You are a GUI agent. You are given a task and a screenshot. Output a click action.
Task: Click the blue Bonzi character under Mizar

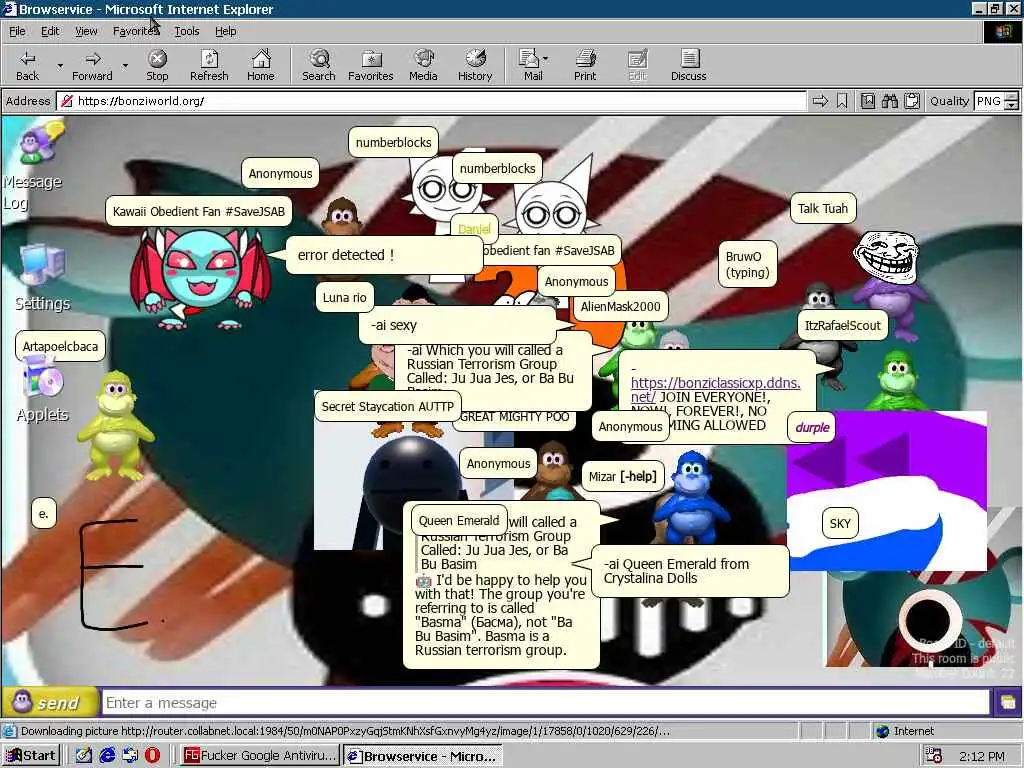(x=691, y=500)
